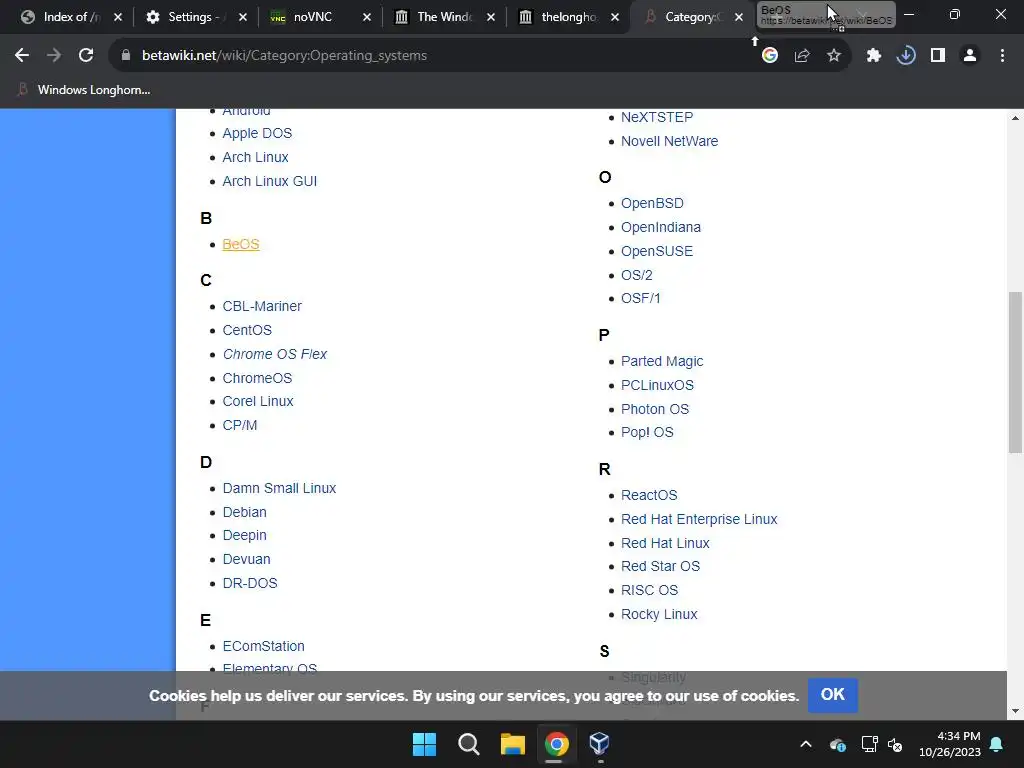Open the Damn Small Linux link
This screenshot has width=1024, height=768.
pos(280,488)
